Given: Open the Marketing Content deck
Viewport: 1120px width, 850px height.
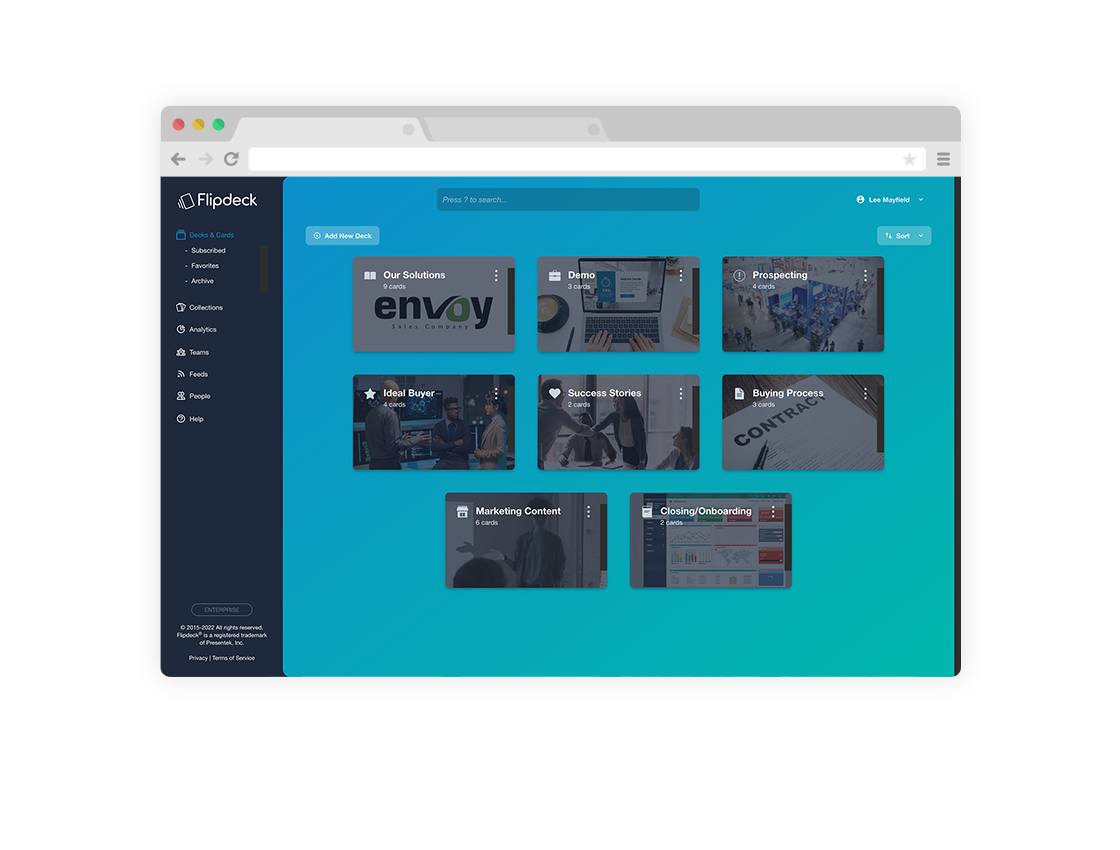Looking at the screenshot, I should [526, 541].
